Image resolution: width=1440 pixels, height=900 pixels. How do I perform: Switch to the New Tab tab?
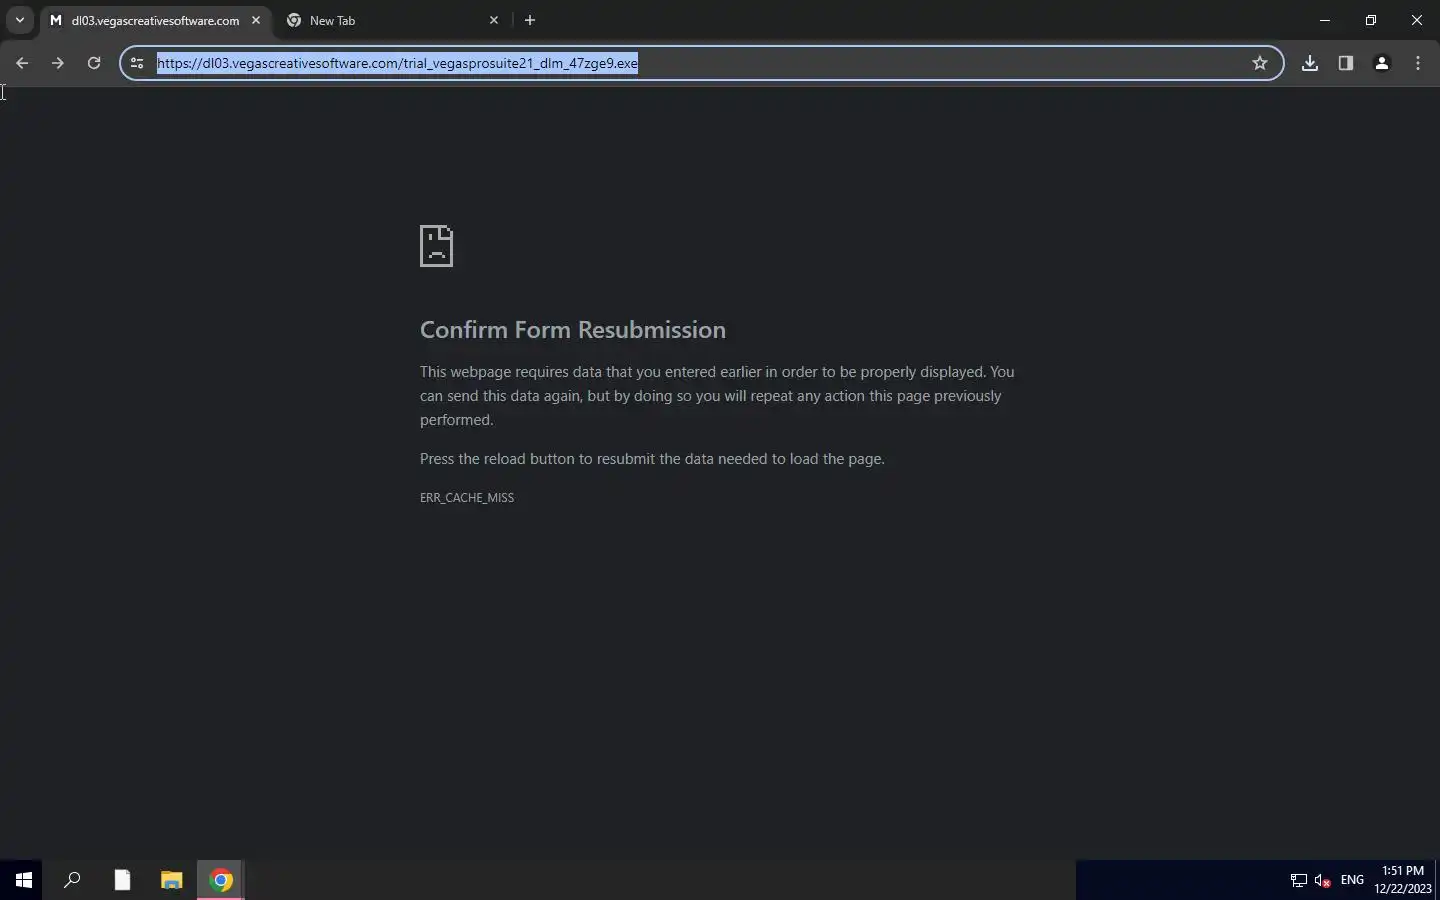pos(392,20)
